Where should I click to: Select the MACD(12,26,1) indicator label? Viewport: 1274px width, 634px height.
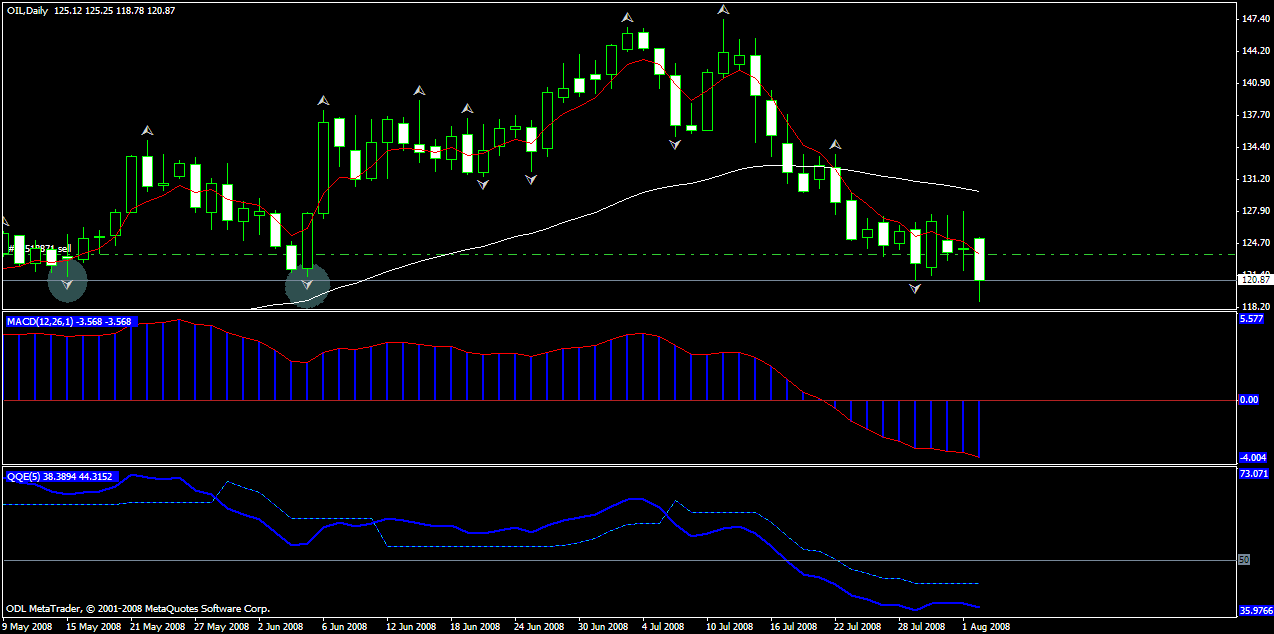(x=69, y=321)
